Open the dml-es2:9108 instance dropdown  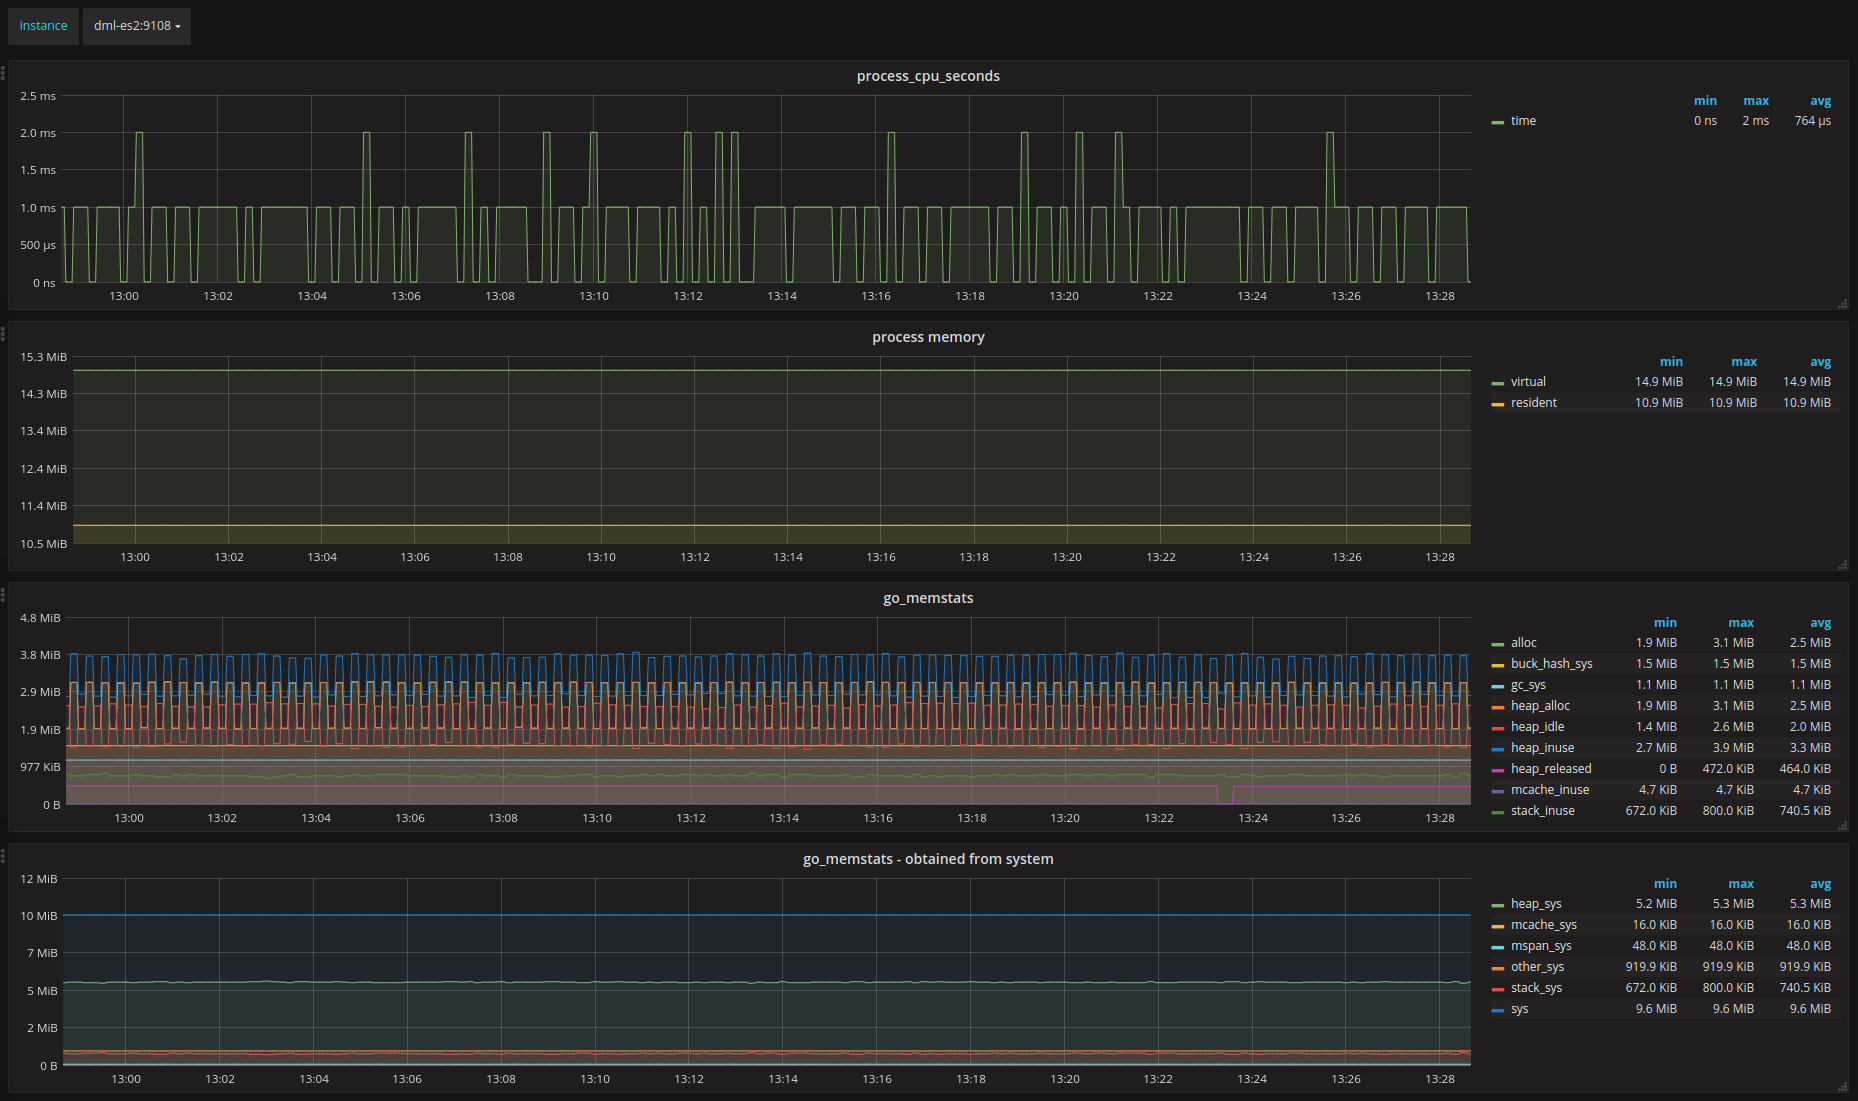click(x=137, y=26)
